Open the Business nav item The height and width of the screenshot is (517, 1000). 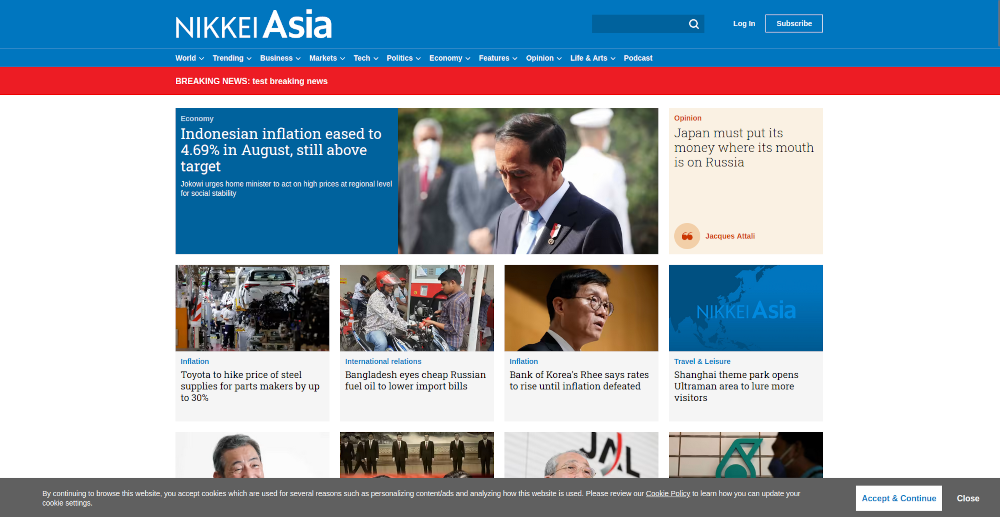pyautogui.click(x=276, y=58)
